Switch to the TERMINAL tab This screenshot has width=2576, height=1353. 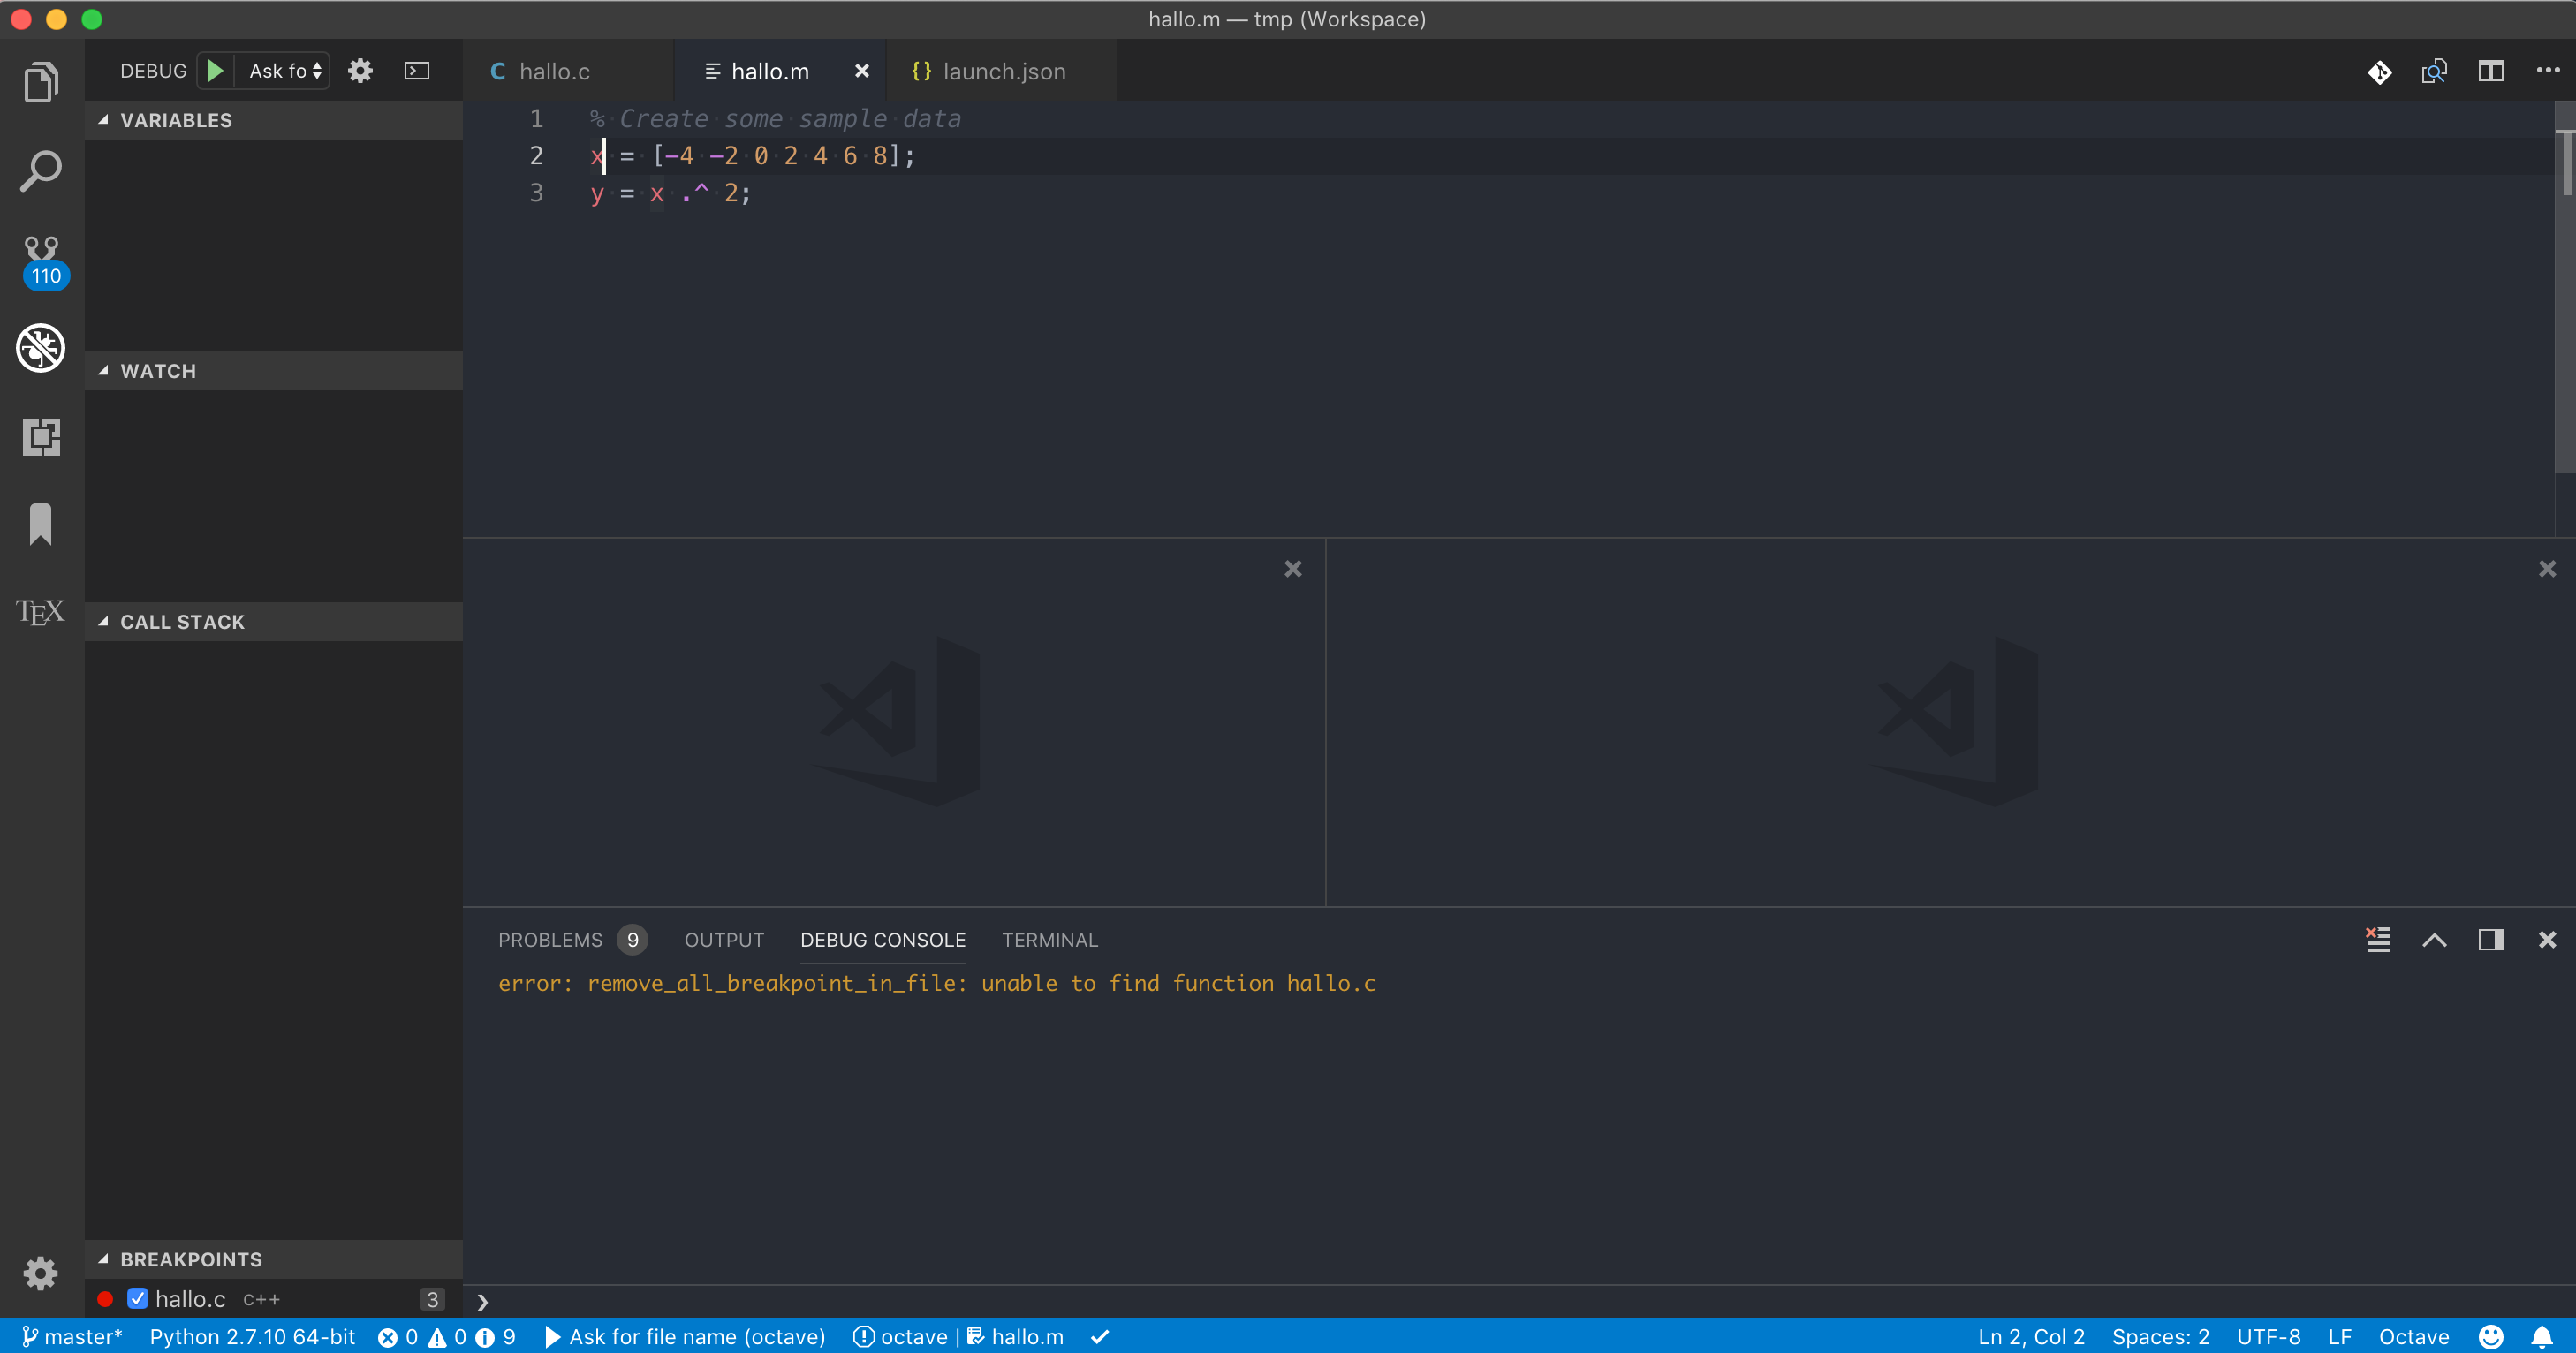1050,940
